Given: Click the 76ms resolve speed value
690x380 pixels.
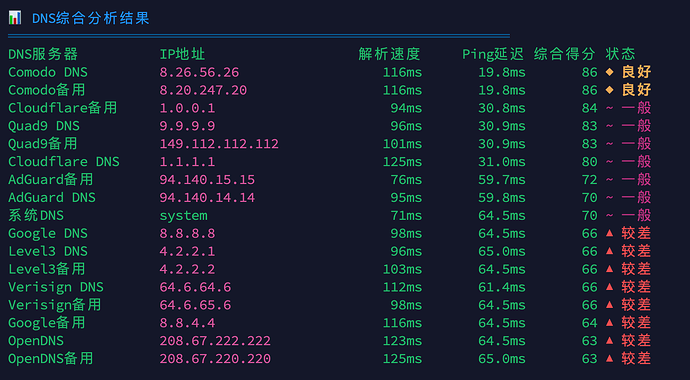Looking at the screenshot, I should (x=406, y=179).
